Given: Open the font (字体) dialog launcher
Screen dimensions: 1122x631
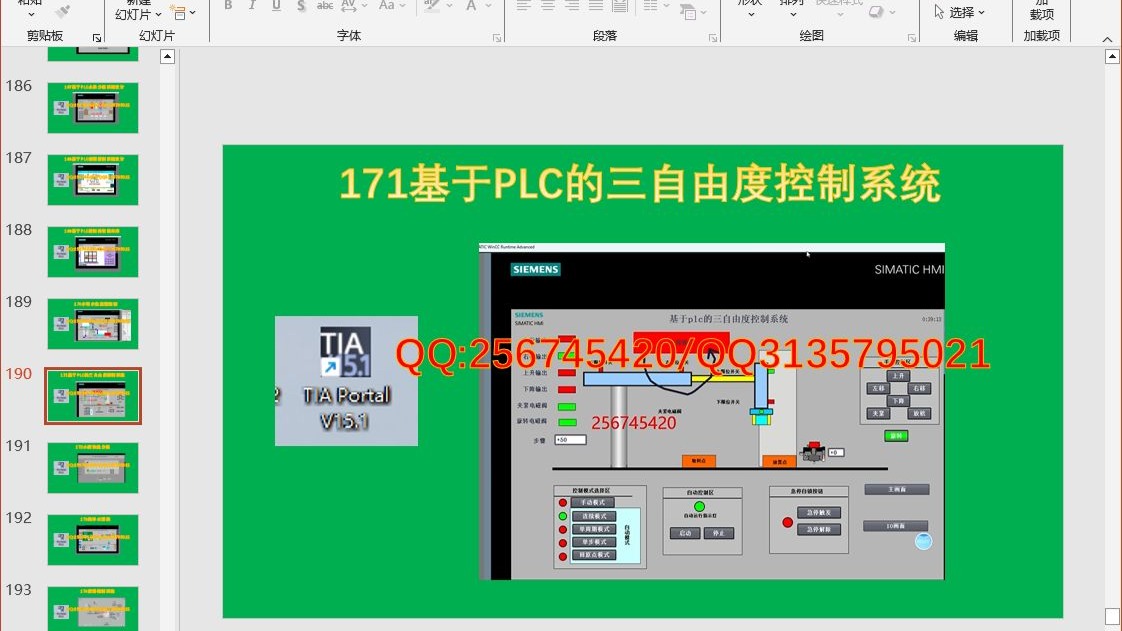Looking at the screenshot, I should coord(497,37).
